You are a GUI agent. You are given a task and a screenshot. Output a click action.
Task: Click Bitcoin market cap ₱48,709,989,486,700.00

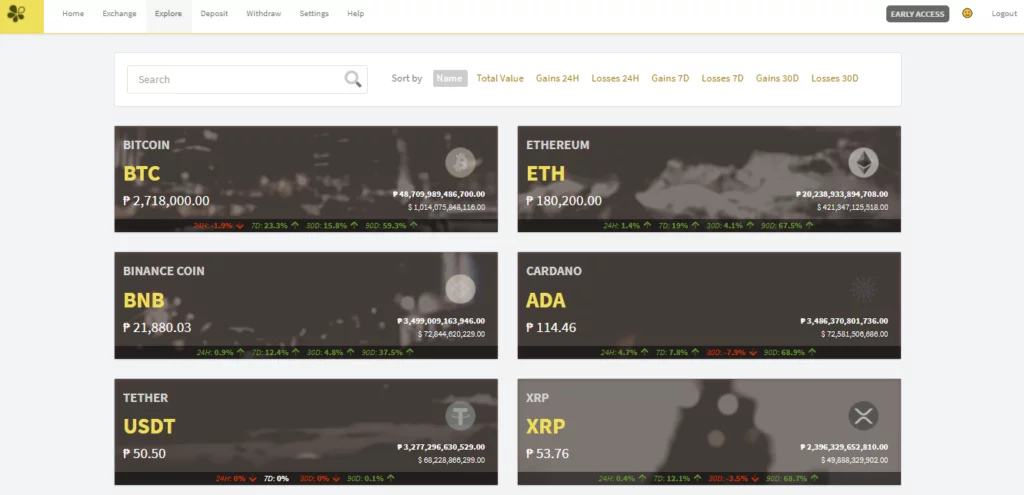click(x=439, y=194)
